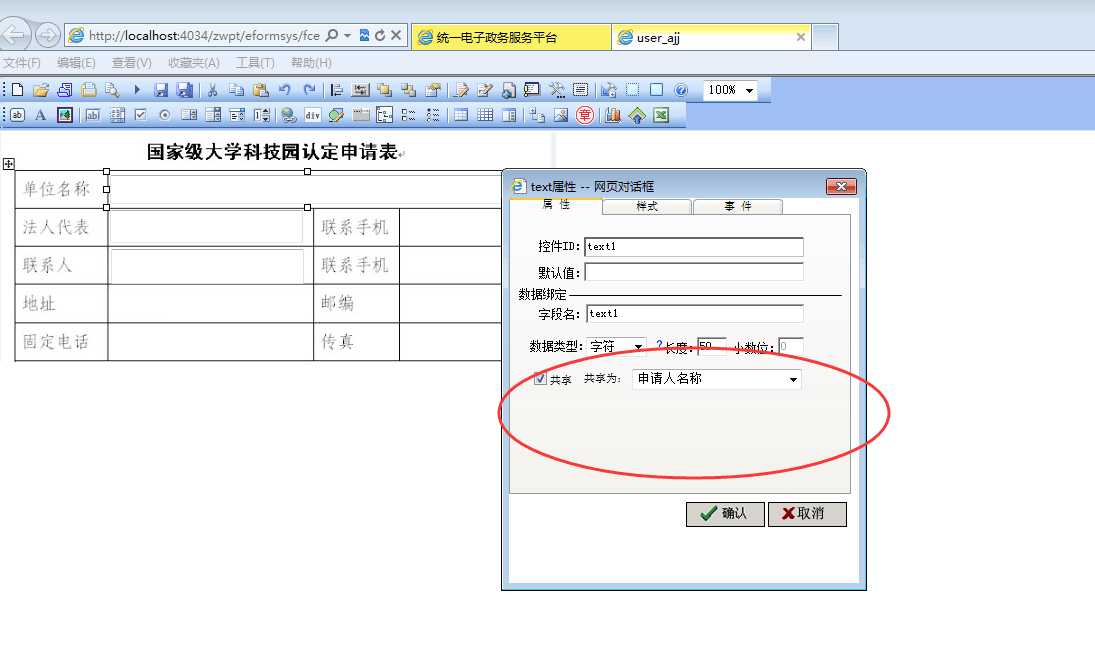Save the form using the floppy disk icon

[x=161, y=89]
